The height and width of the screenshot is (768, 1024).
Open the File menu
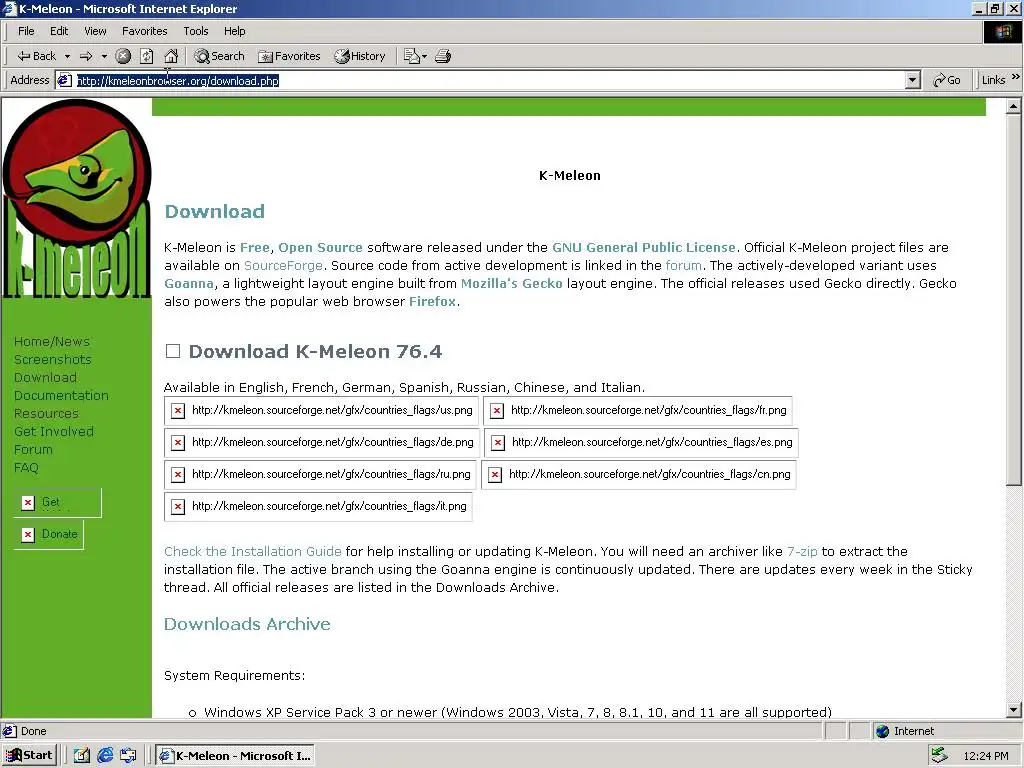[26, 31]
